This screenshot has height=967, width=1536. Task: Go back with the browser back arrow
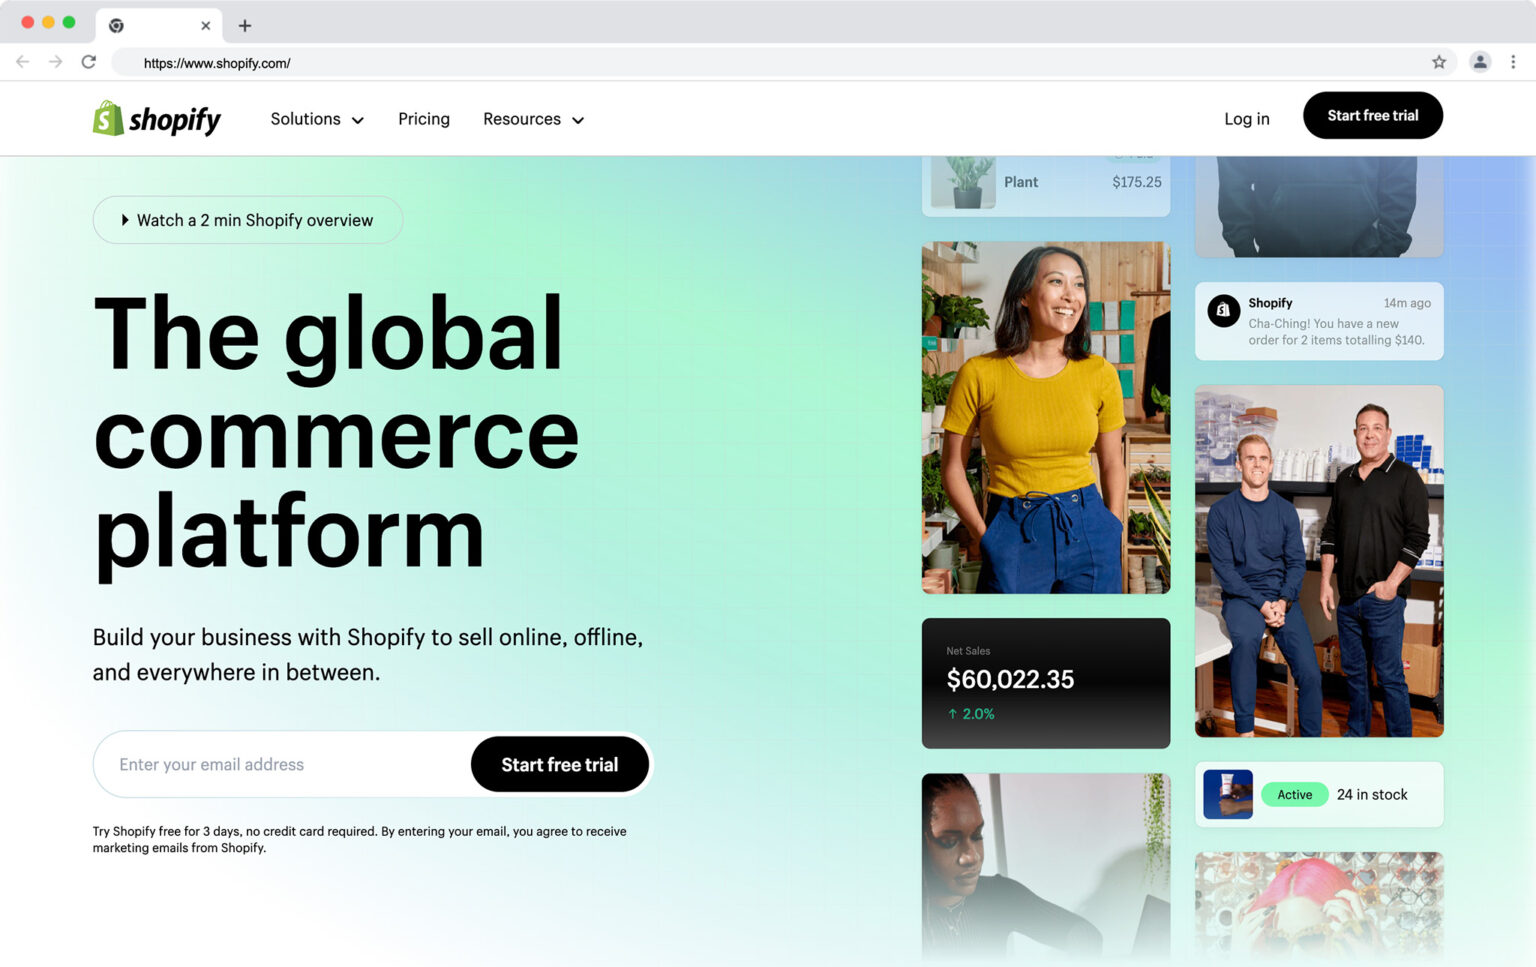23,62
